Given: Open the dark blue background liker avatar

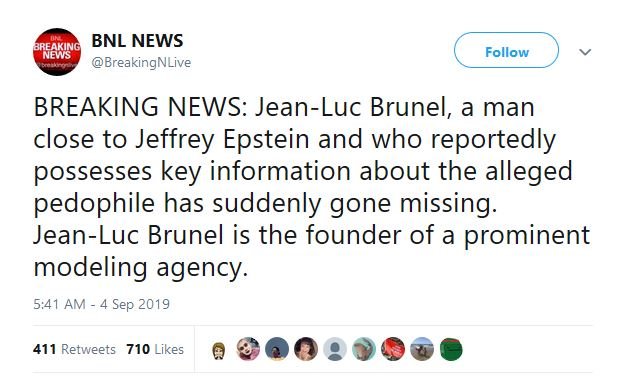Looking at the screenshot, I should [277, 349].
